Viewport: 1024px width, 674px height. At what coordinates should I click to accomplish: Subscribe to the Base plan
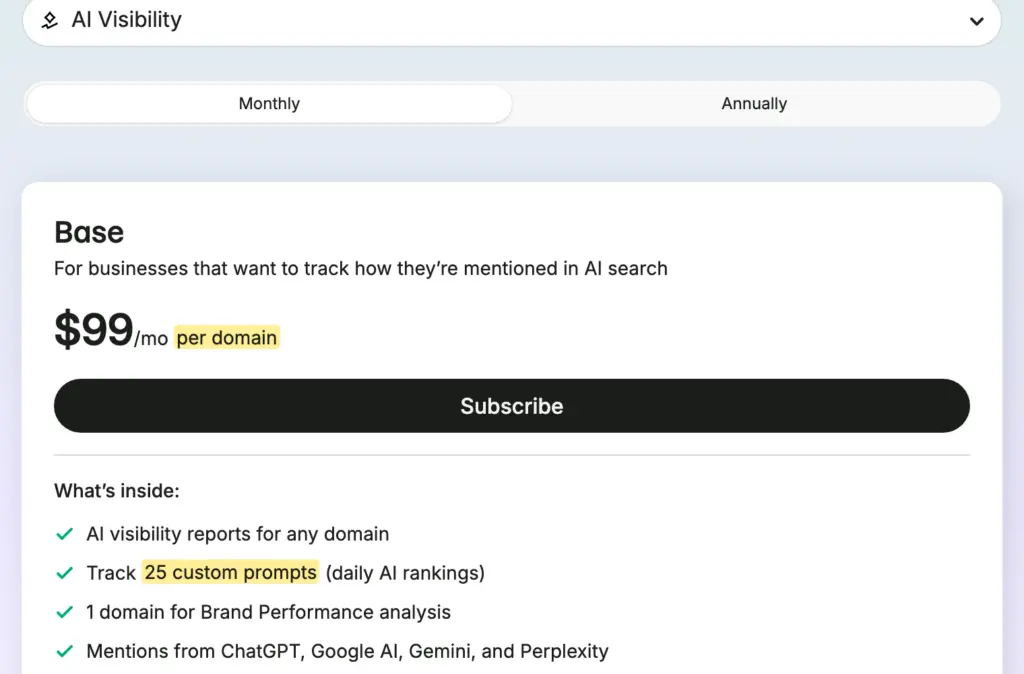tap(511, 406)
